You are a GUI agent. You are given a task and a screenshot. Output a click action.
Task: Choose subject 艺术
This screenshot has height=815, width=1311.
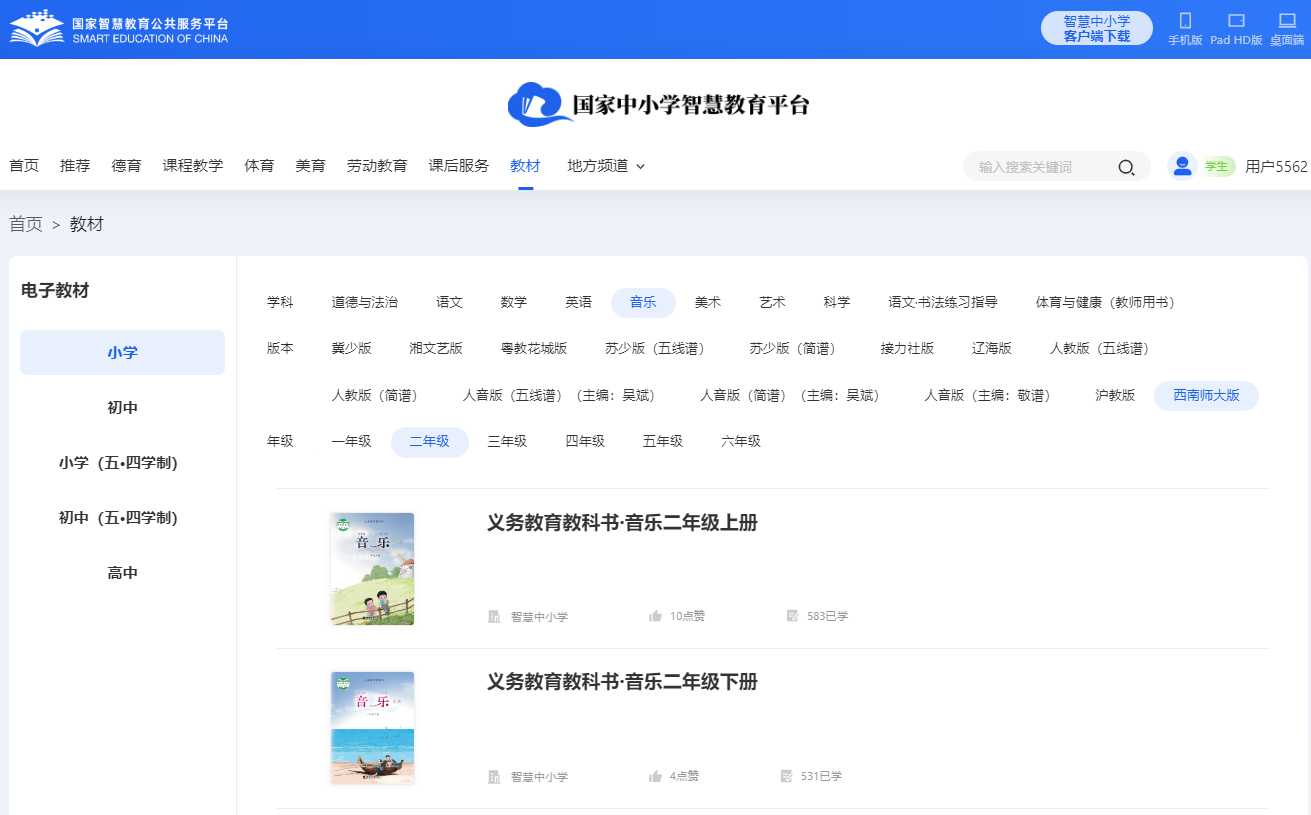click(772, 302)
